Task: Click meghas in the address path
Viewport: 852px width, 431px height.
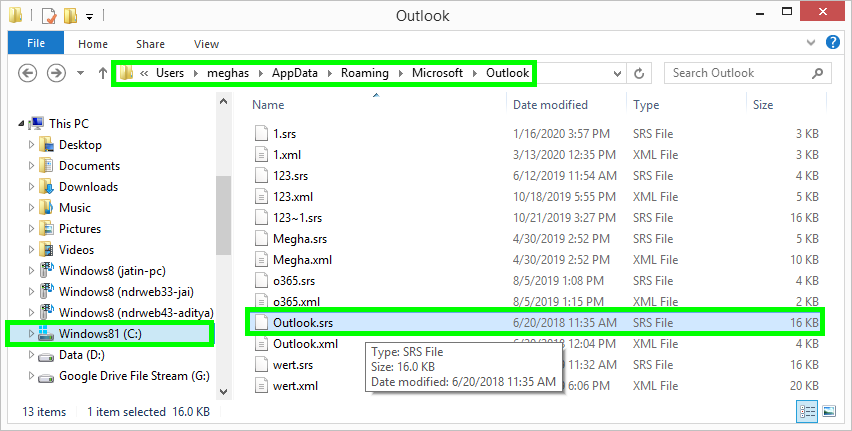Action: click(228, 73)
